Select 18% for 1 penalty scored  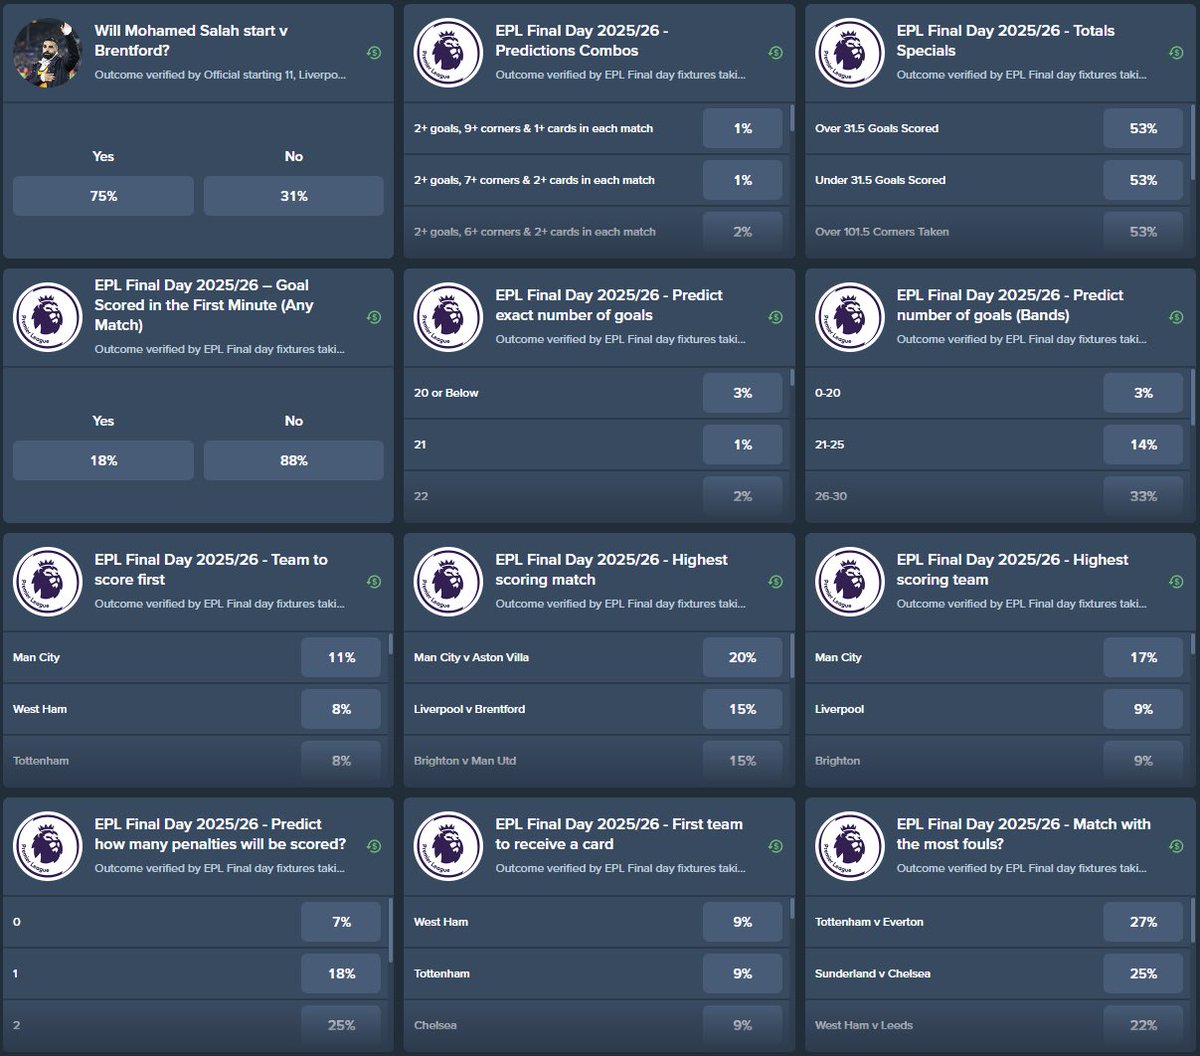[341, 974]
